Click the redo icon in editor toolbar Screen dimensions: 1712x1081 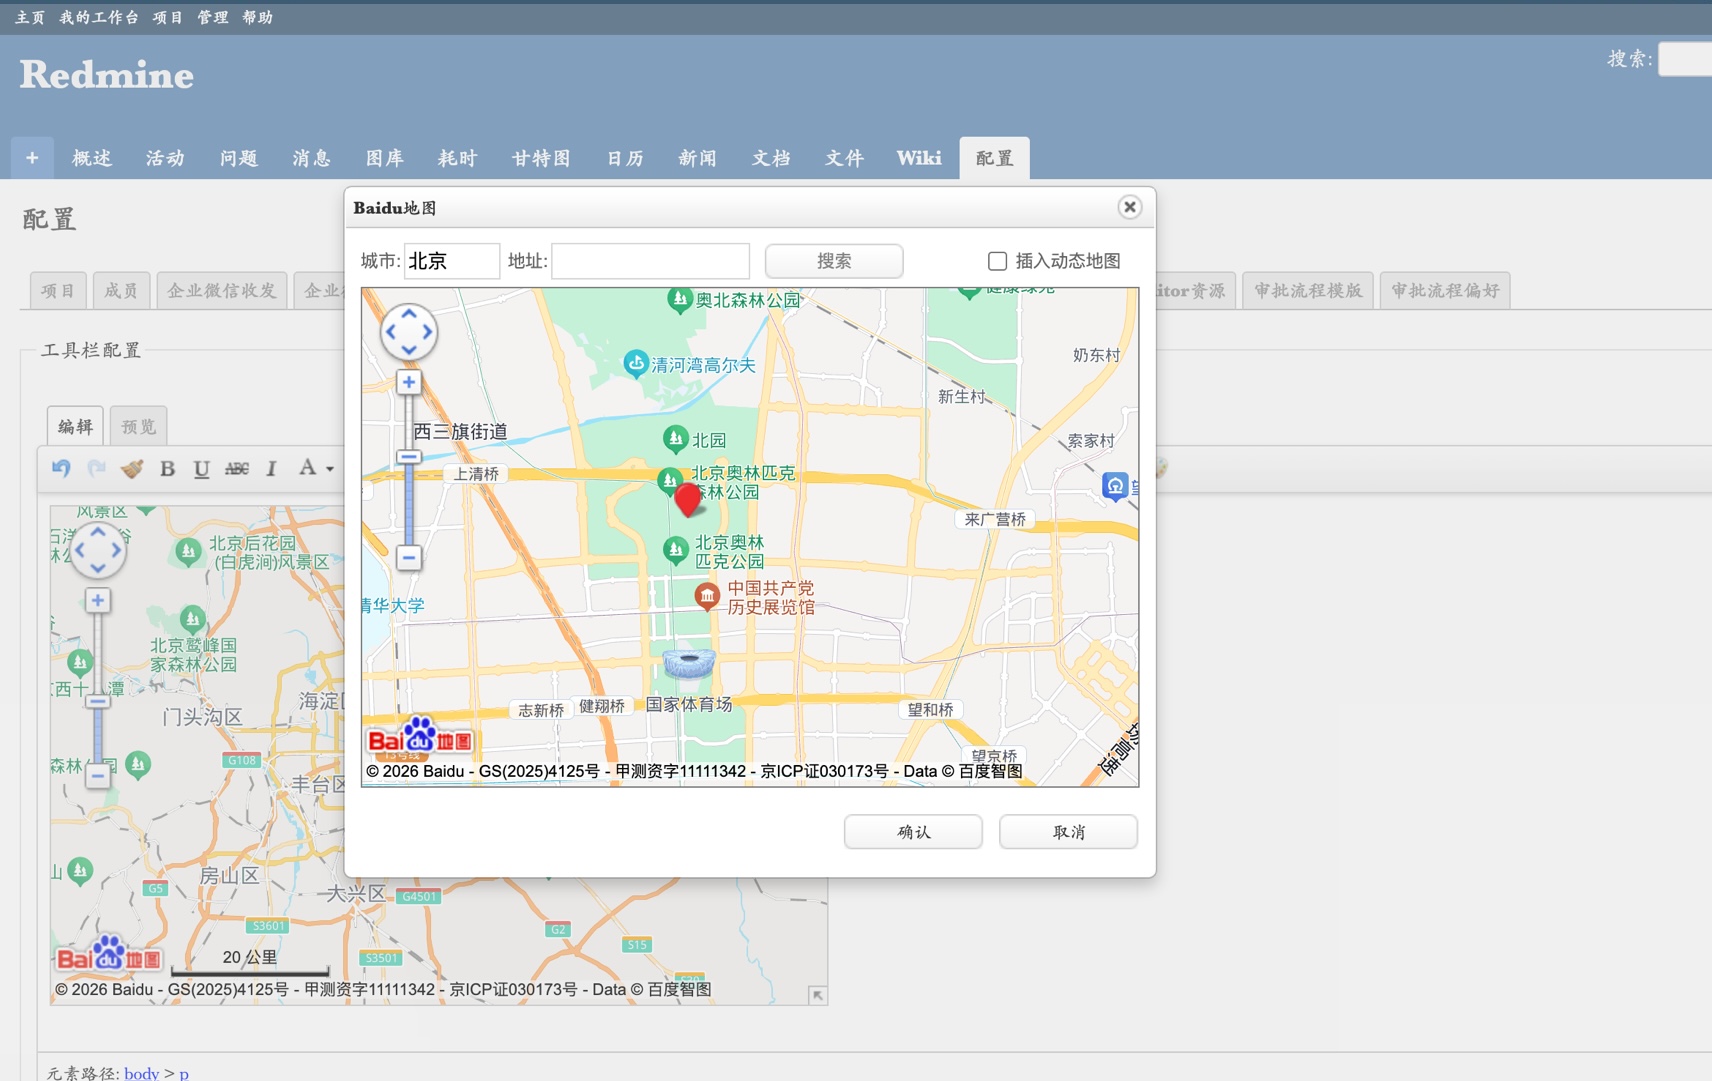[96, 468]
